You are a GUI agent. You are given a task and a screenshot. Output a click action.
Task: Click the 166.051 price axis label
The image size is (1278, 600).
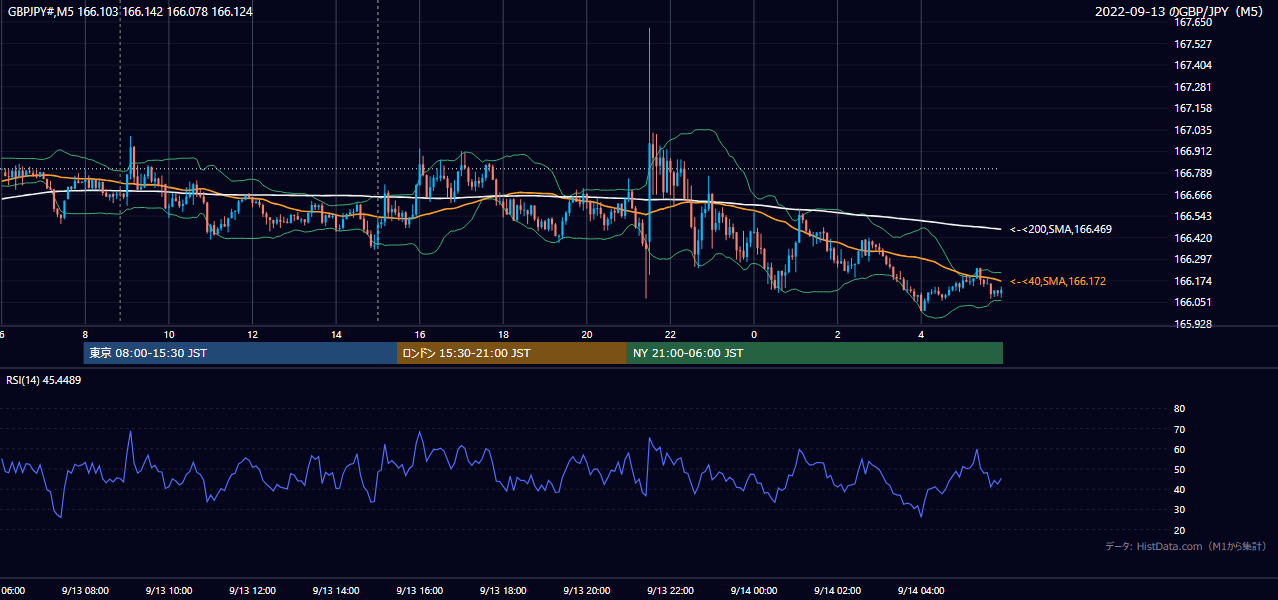coord(1192,303)
